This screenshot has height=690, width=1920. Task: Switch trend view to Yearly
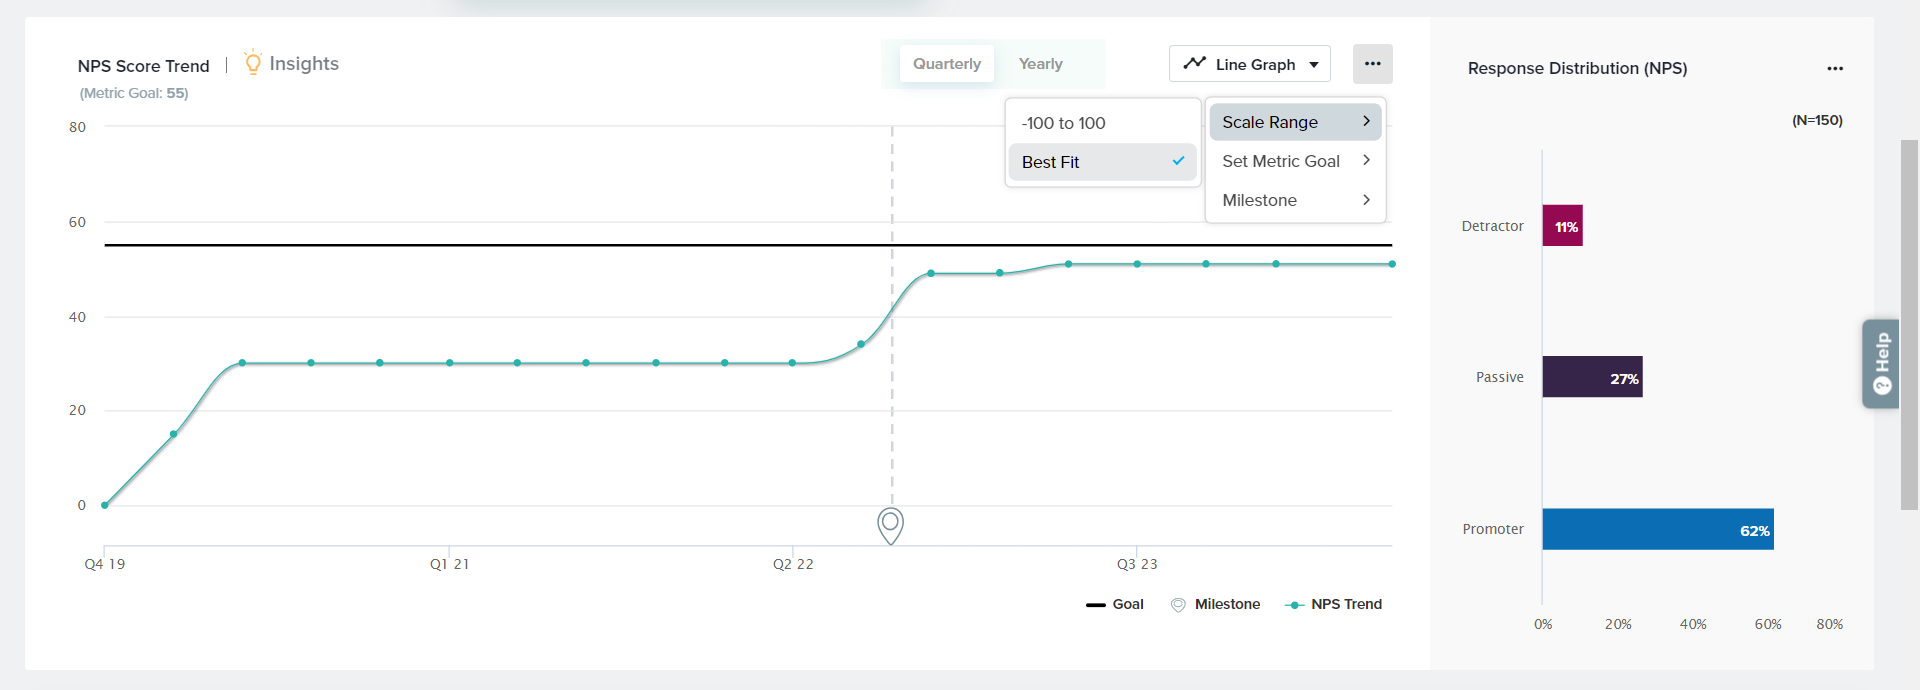1040,64
